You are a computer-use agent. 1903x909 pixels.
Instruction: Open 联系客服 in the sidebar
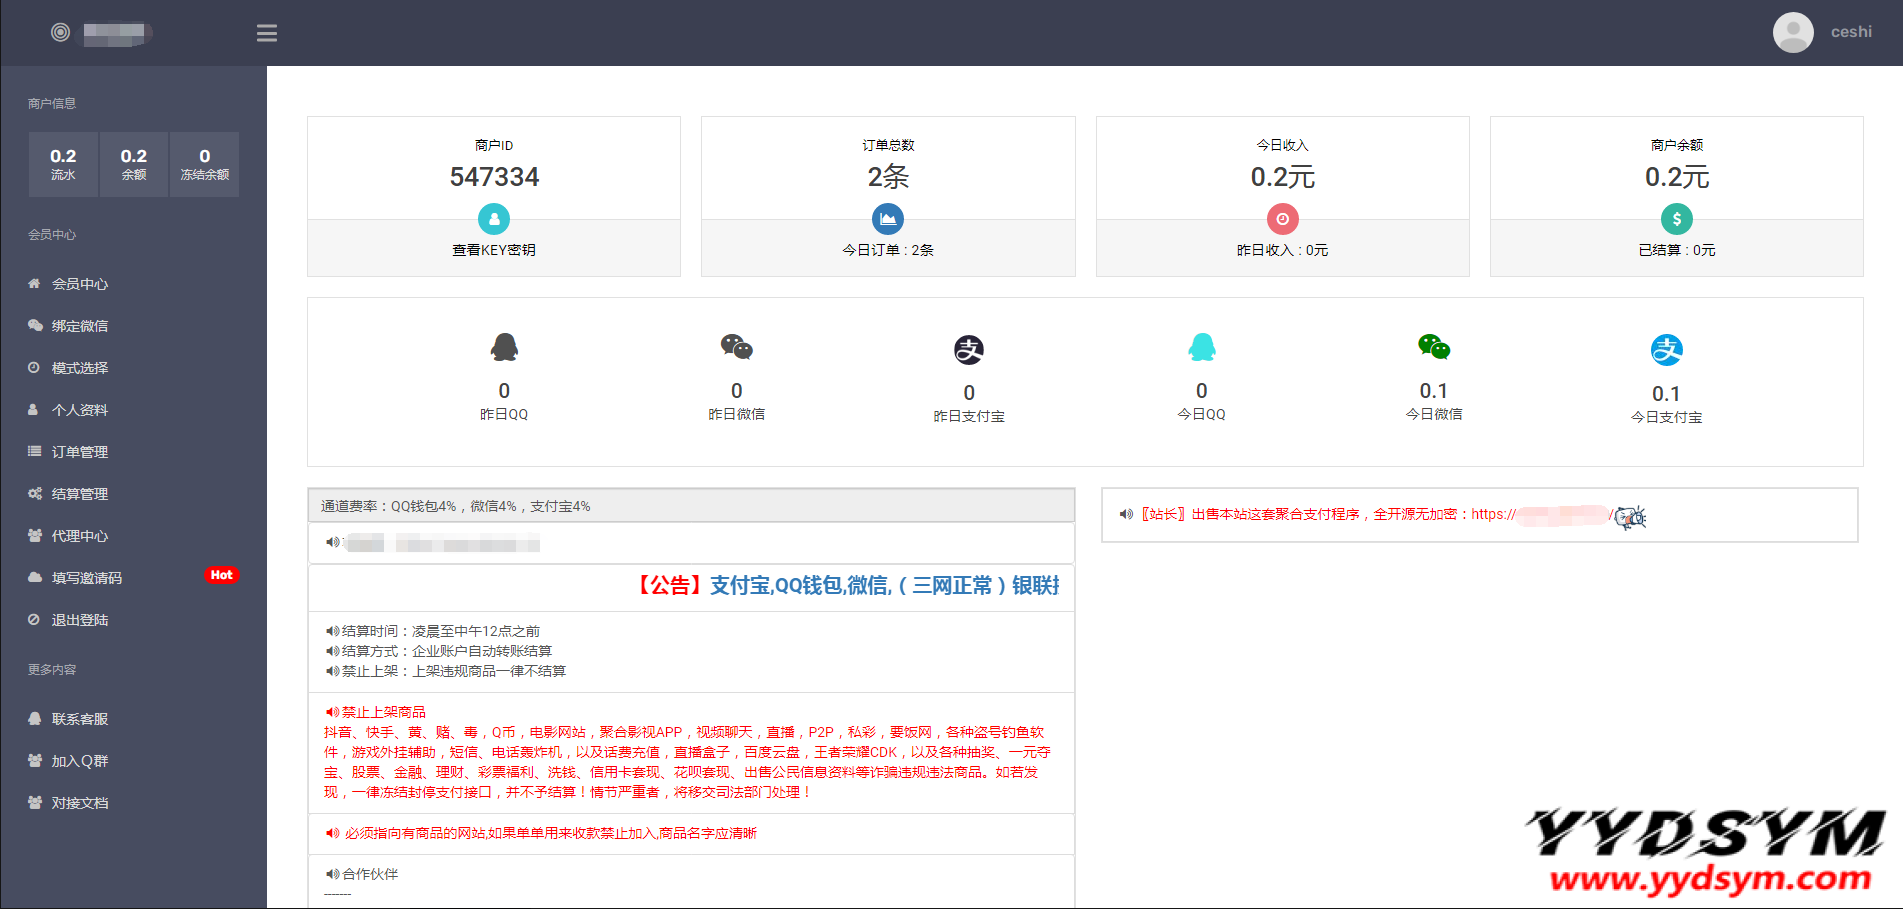[x=80, y=719]
